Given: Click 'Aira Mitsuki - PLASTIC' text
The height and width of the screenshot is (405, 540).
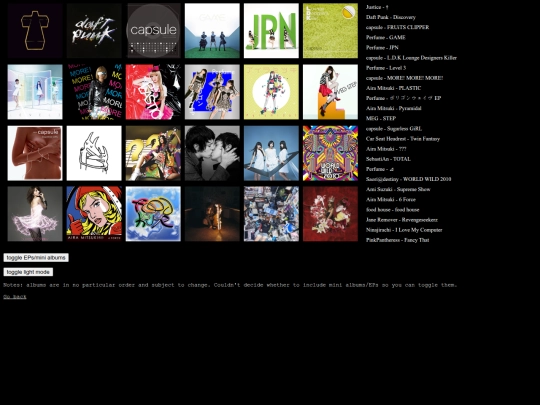Looking at the screenshot, I should pos(393,88).
